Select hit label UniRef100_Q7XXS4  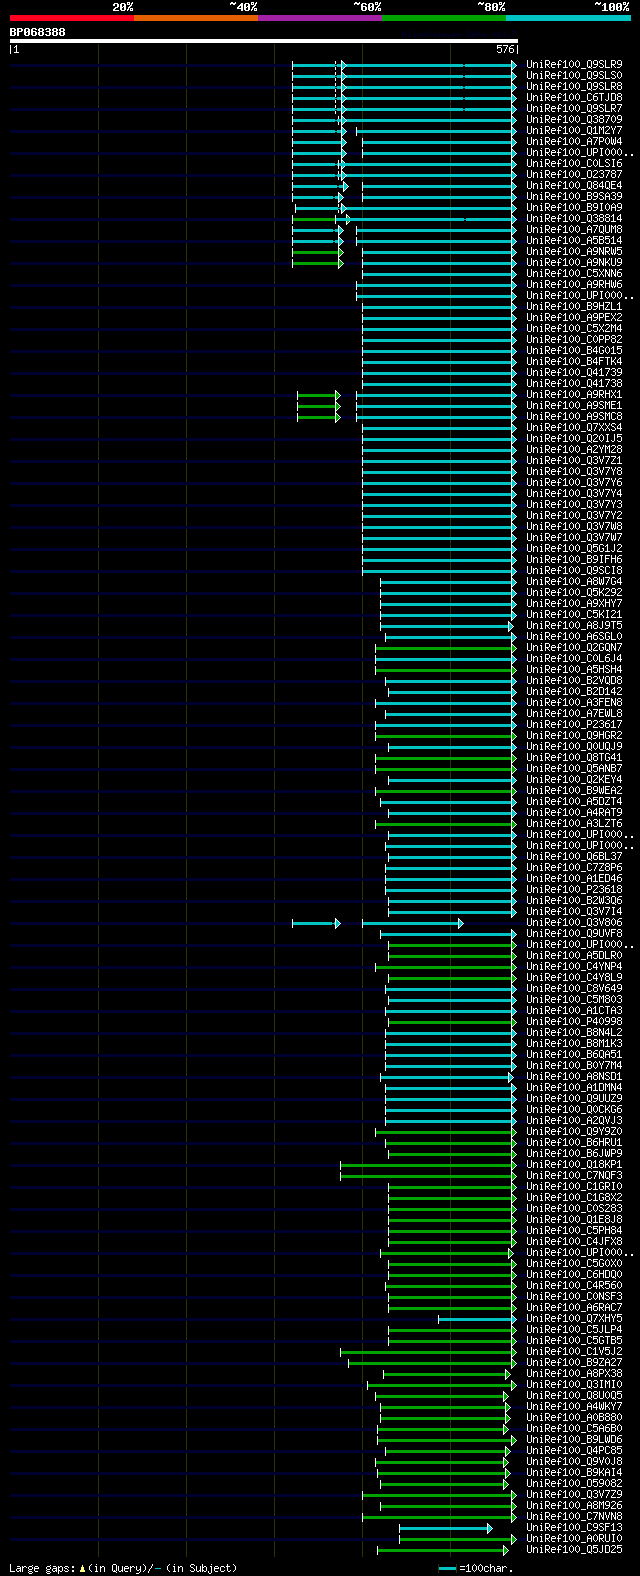tap(574, 427)
